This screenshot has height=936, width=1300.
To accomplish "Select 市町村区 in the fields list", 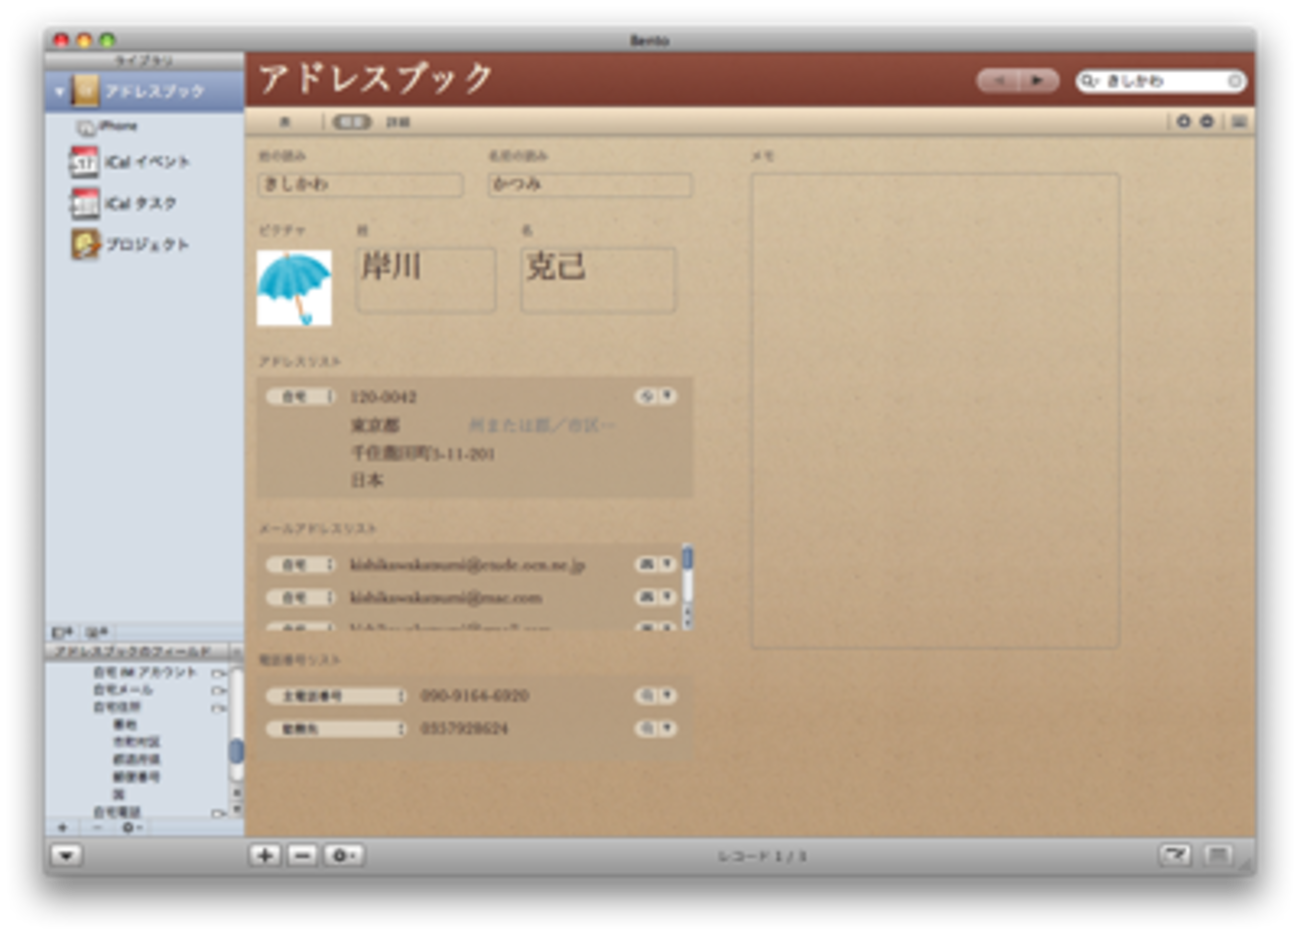I will [136, 742].
